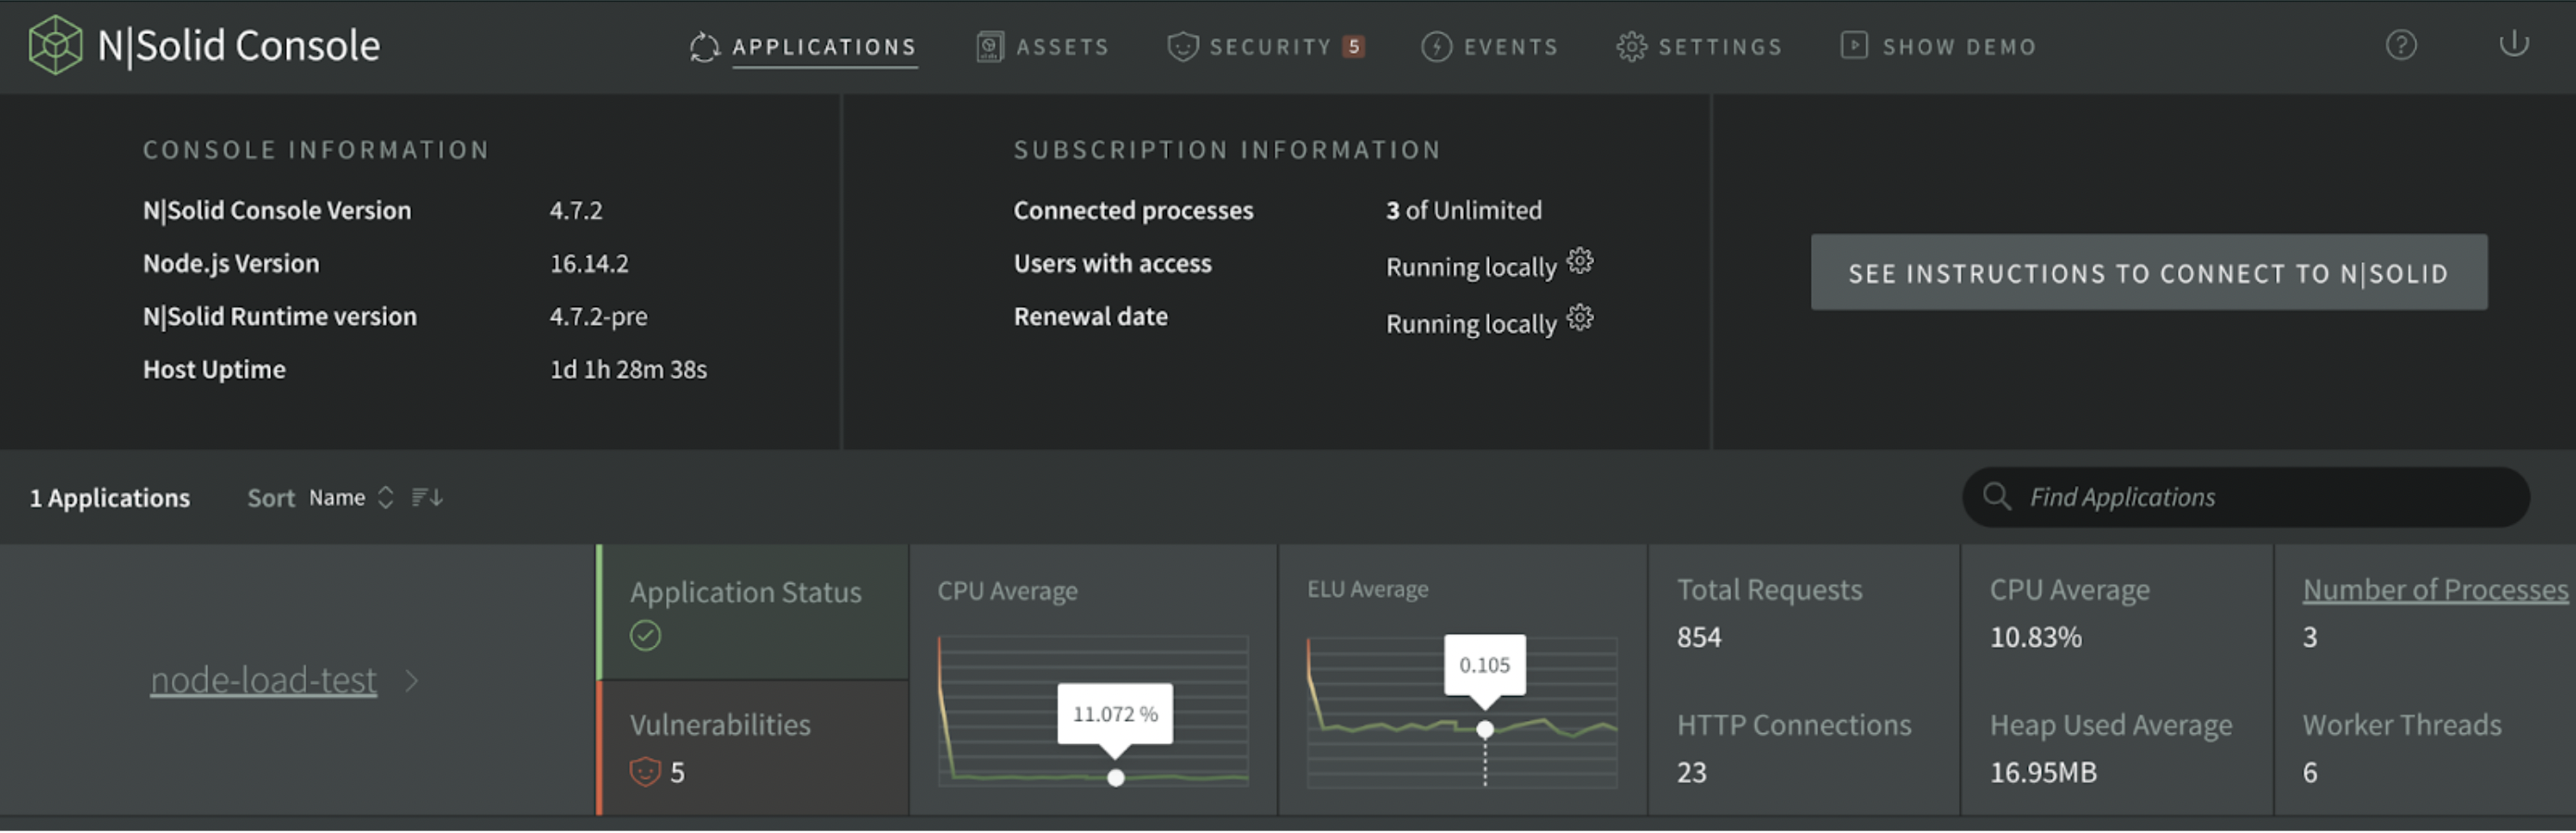Viewport: 2576px width, 833px height.
Task: Click the Find Applications magnifier icon
Action: [x=1997, y=497]
